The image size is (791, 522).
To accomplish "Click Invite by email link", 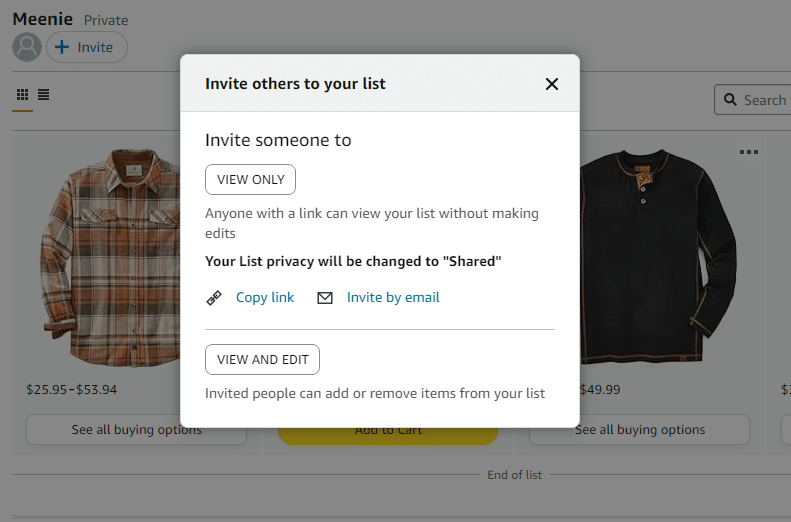I will [393, 298].
